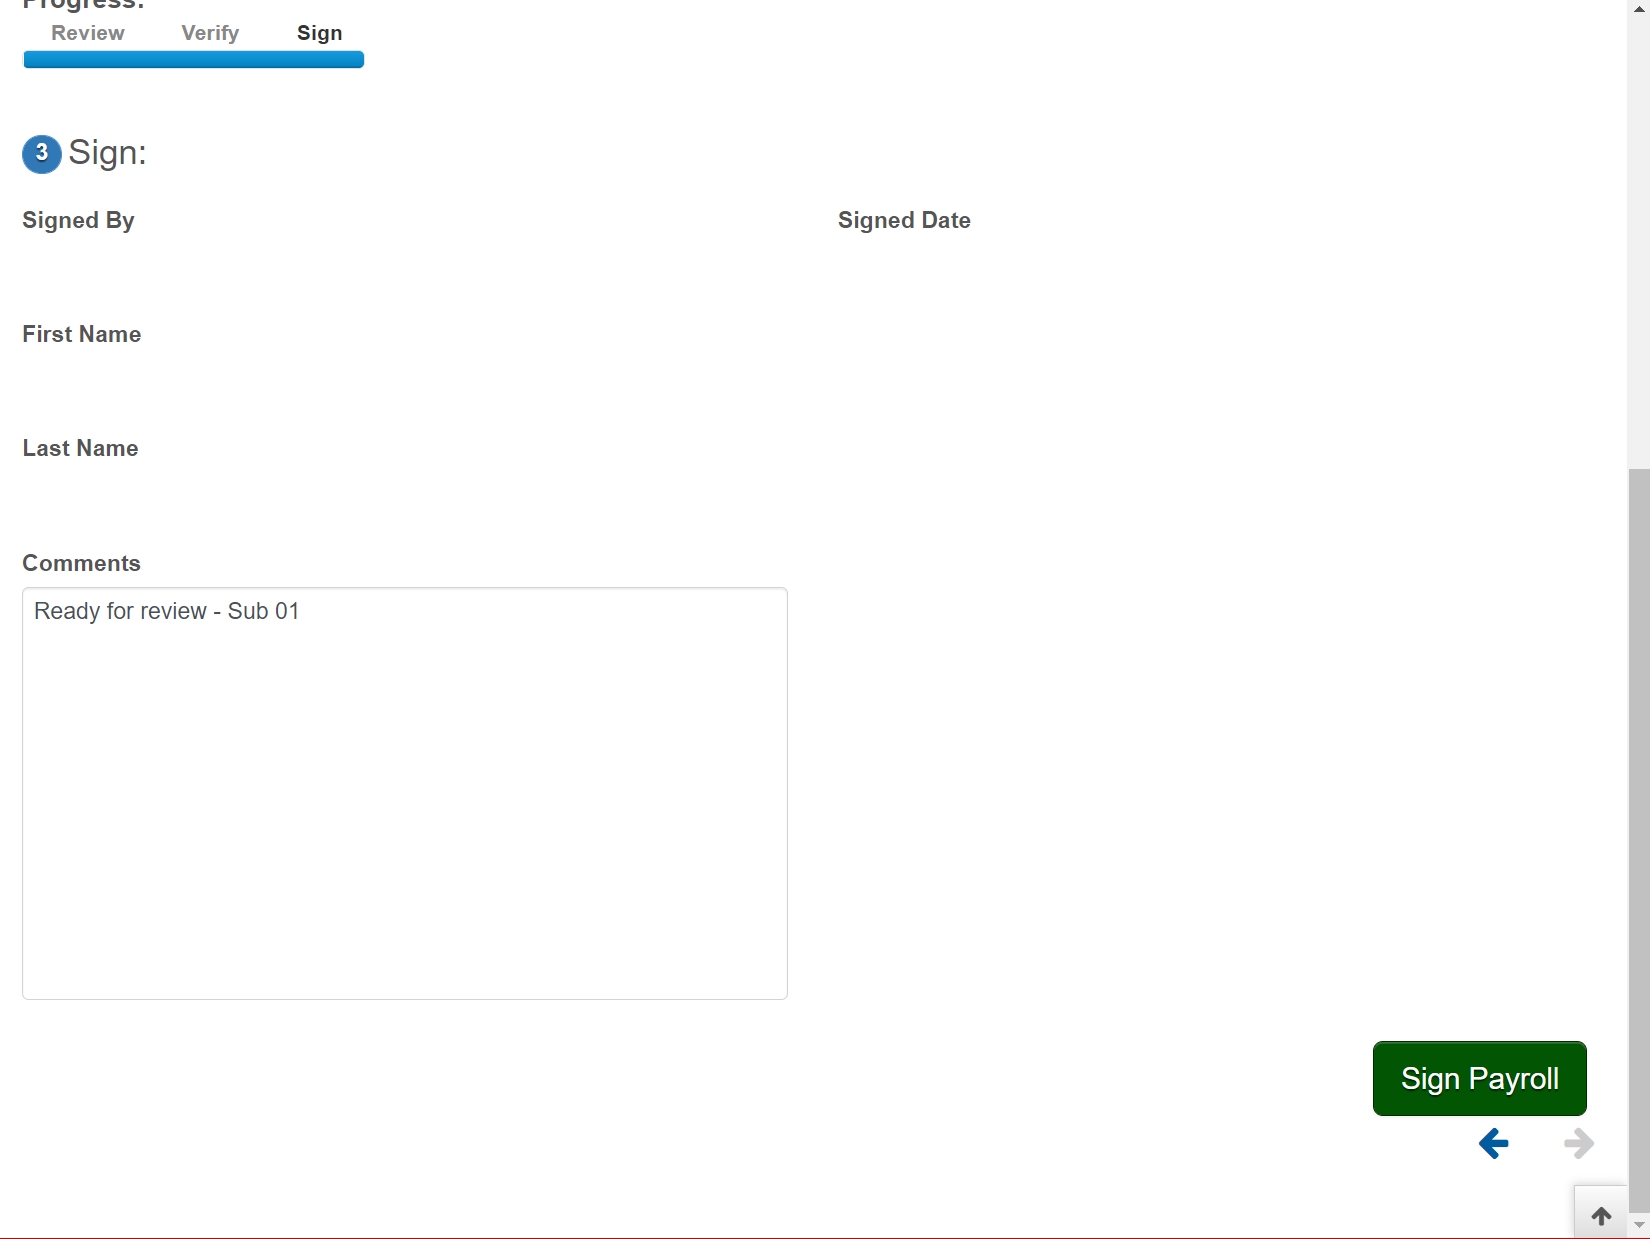Click the vertical scrollbar thumb
This screenshot has height=1239, width=1650.
[x=1639, y=840]
